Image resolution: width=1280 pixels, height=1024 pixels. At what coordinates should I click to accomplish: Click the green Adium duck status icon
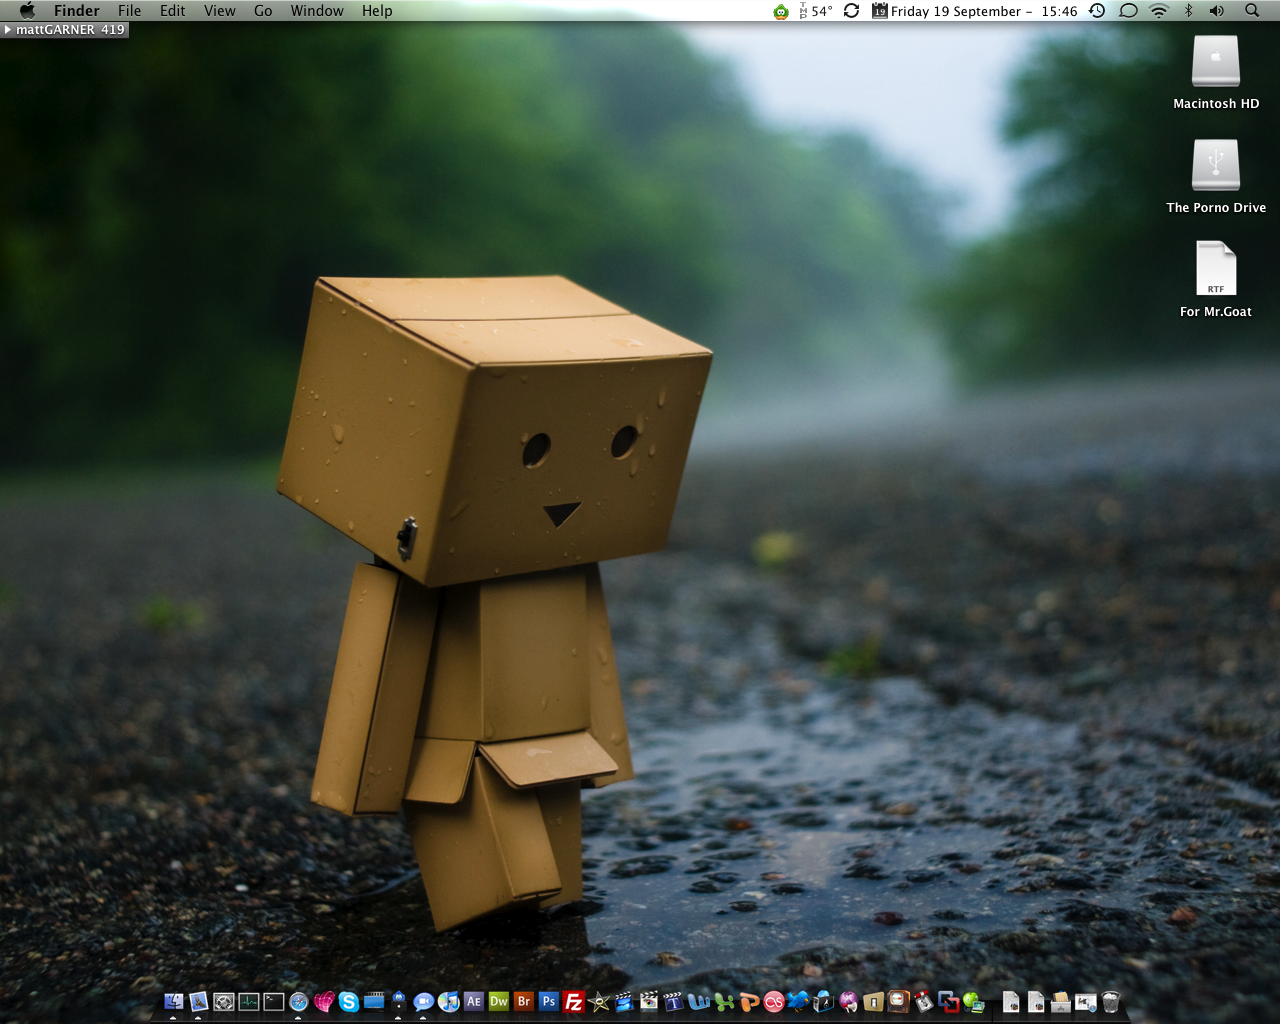(x=781, y=11)
